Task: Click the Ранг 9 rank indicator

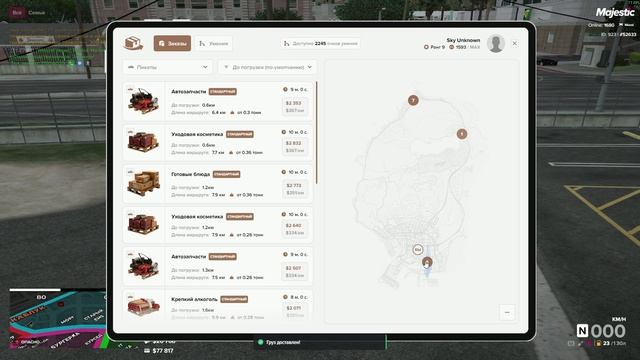Action: (x=434, y=47)
